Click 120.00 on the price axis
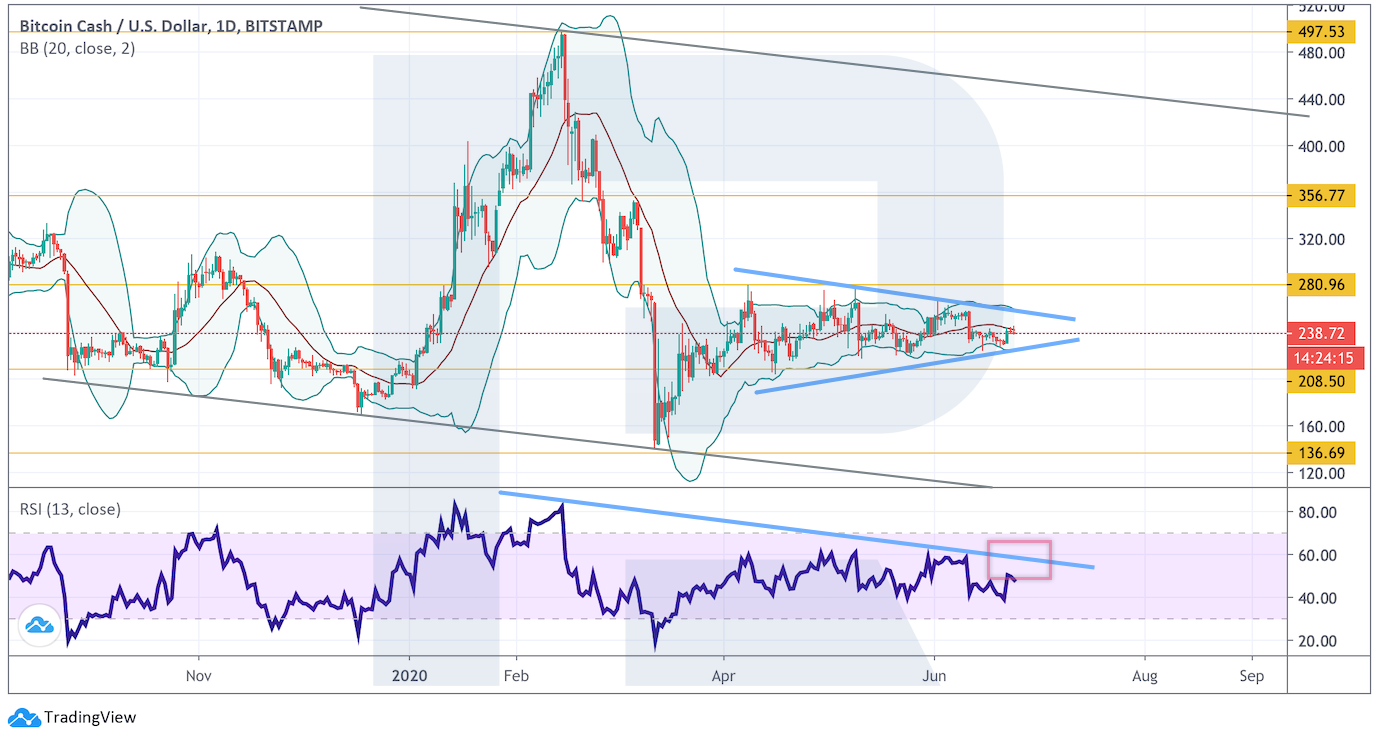 click(x=1321, y=474)
